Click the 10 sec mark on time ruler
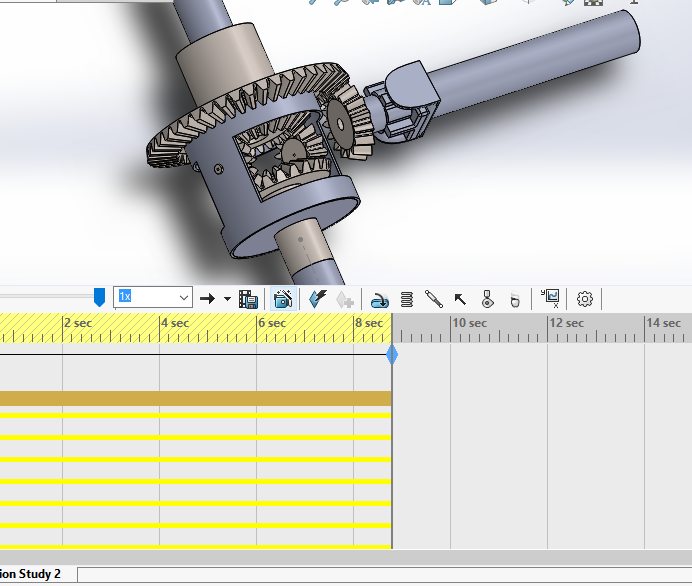 tap(470, 323)
